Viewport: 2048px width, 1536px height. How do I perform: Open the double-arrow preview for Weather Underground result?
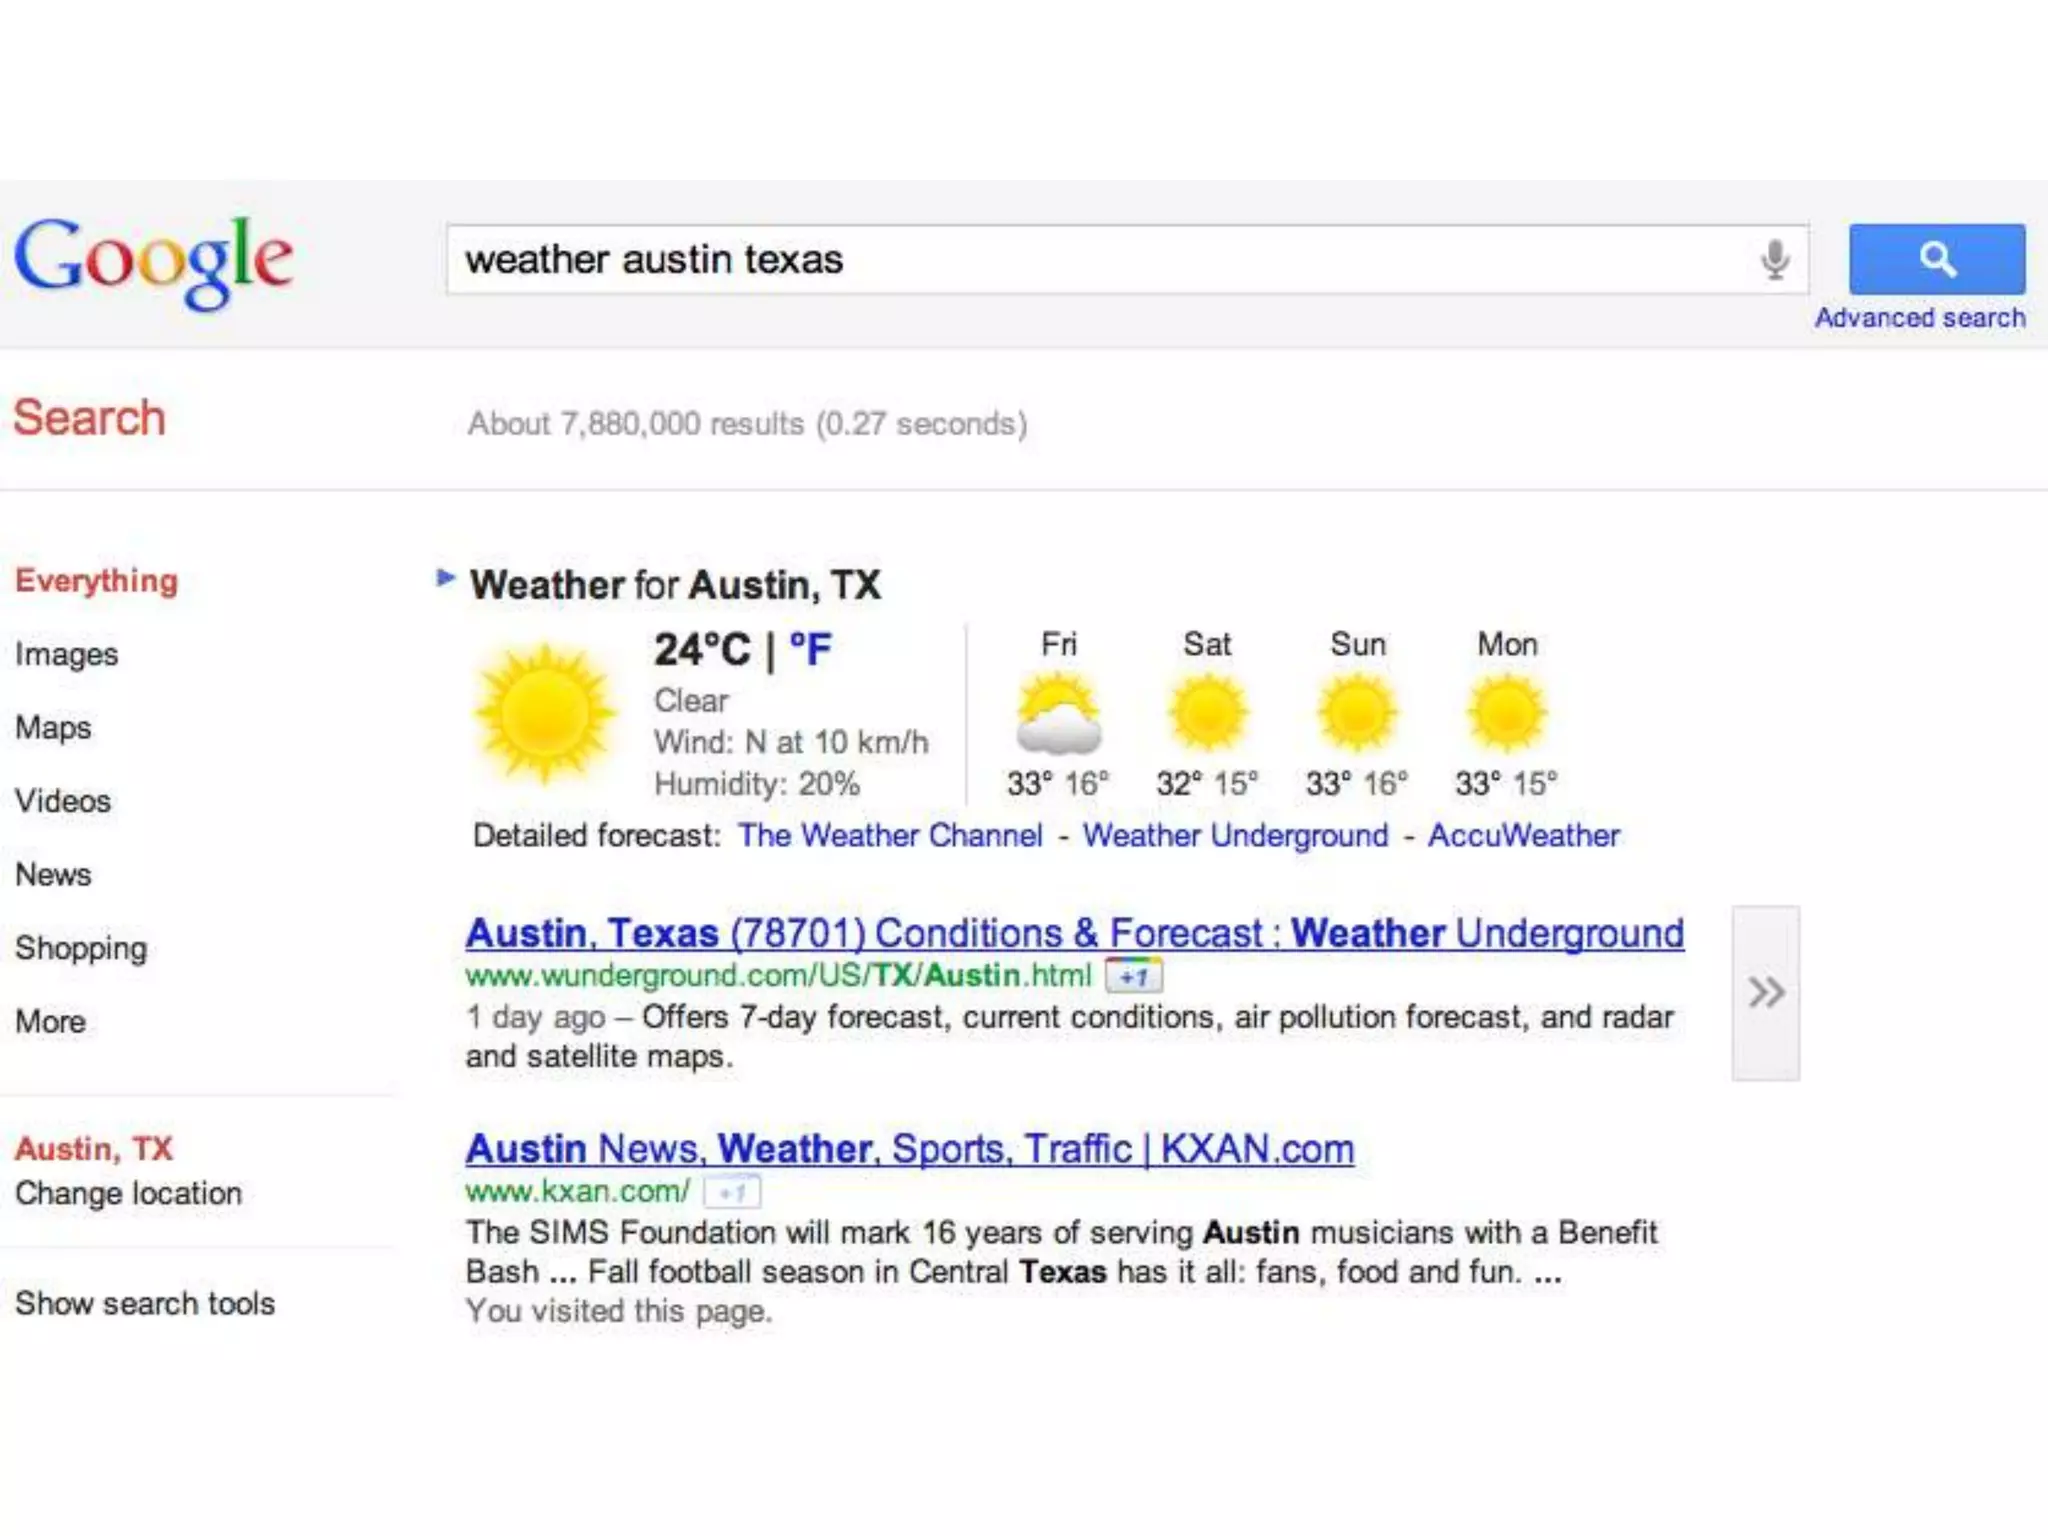pos(1766,993)
